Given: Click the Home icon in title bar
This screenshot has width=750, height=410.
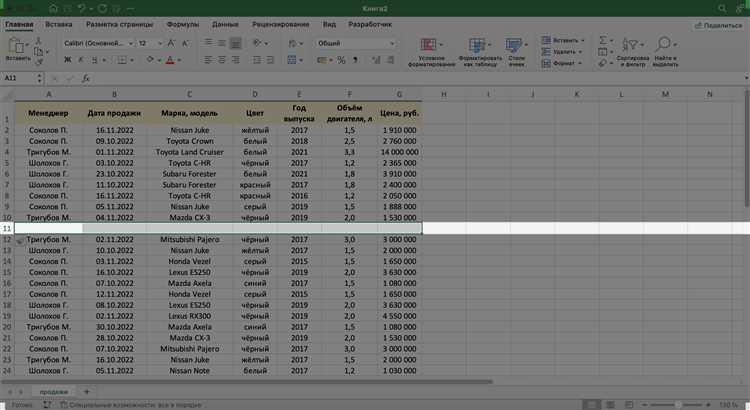Looking at the screenshot, I should pyautogui.click(x=53, y=9).
